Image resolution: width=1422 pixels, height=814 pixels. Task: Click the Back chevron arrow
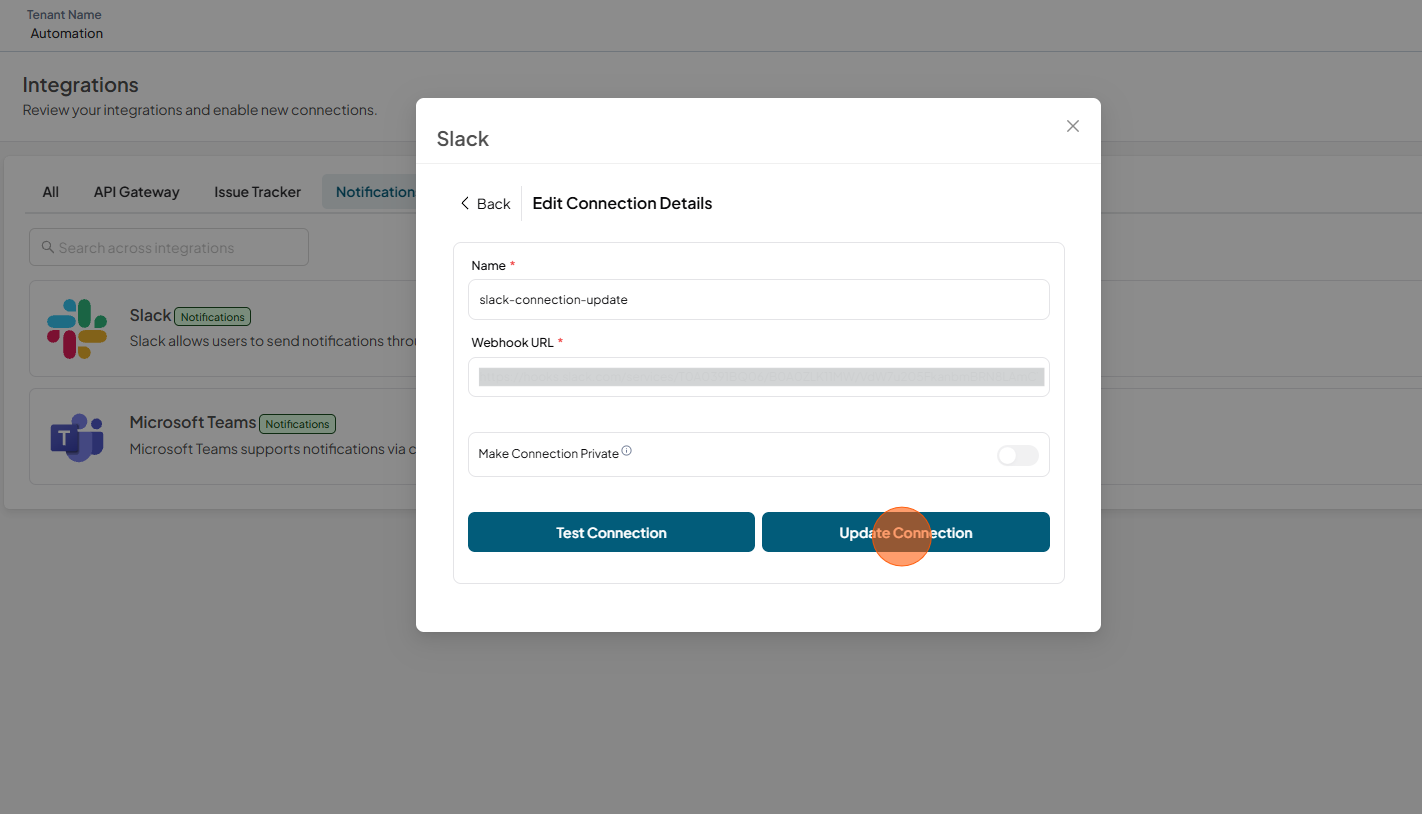pyautogui.click(x=464, y=203)
